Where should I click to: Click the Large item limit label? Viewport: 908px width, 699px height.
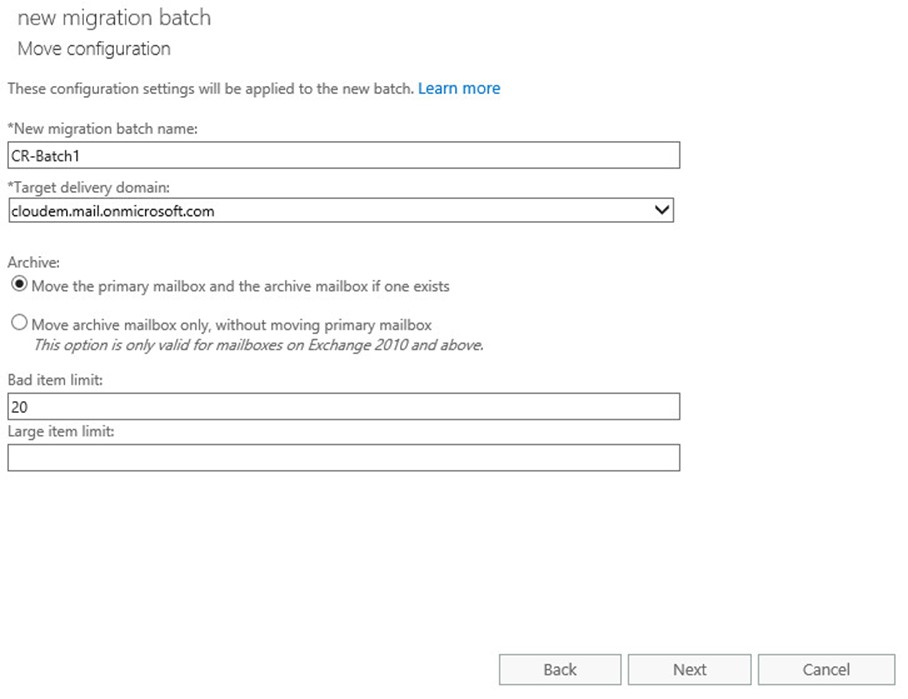click(x=61, y=431)
